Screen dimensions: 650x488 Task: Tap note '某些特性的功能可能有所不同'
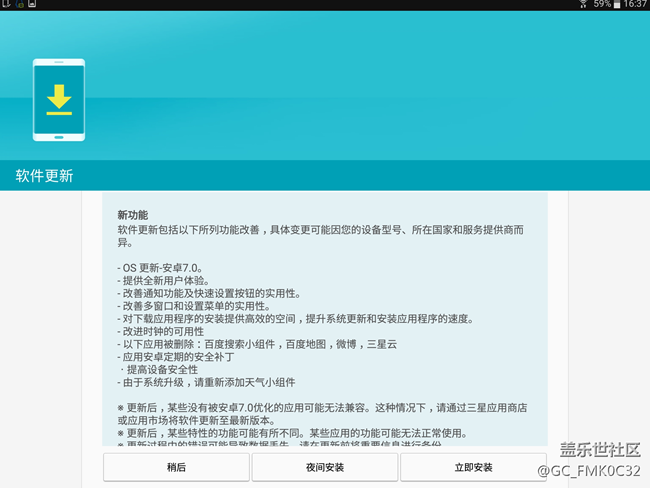pos(293,433)
